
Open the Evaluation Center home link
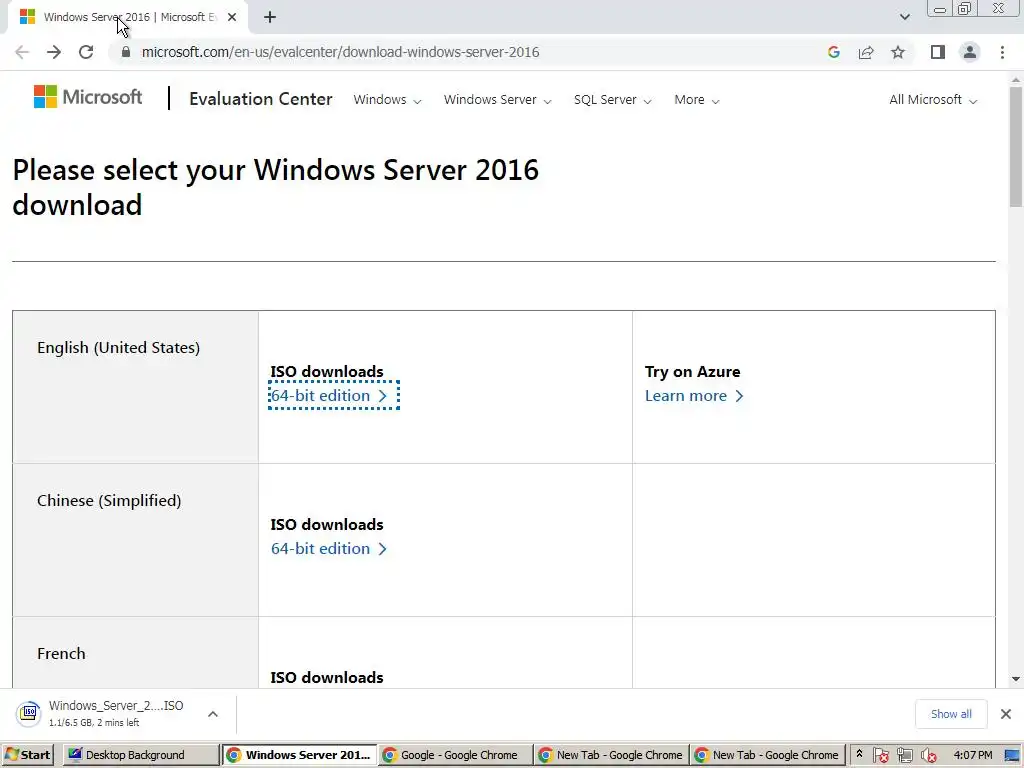pyautogui.click(x=261, y=99)
